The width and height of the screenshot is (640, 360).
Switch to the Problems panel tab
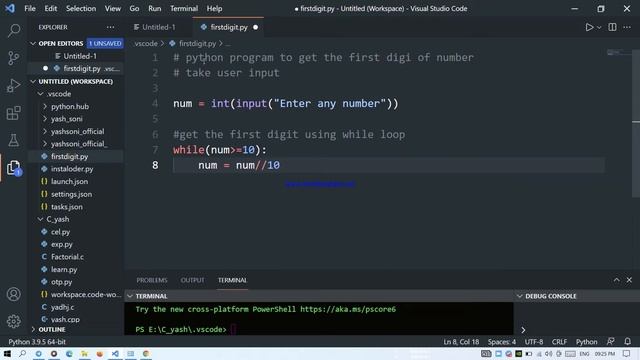click(x=152, y=280)
